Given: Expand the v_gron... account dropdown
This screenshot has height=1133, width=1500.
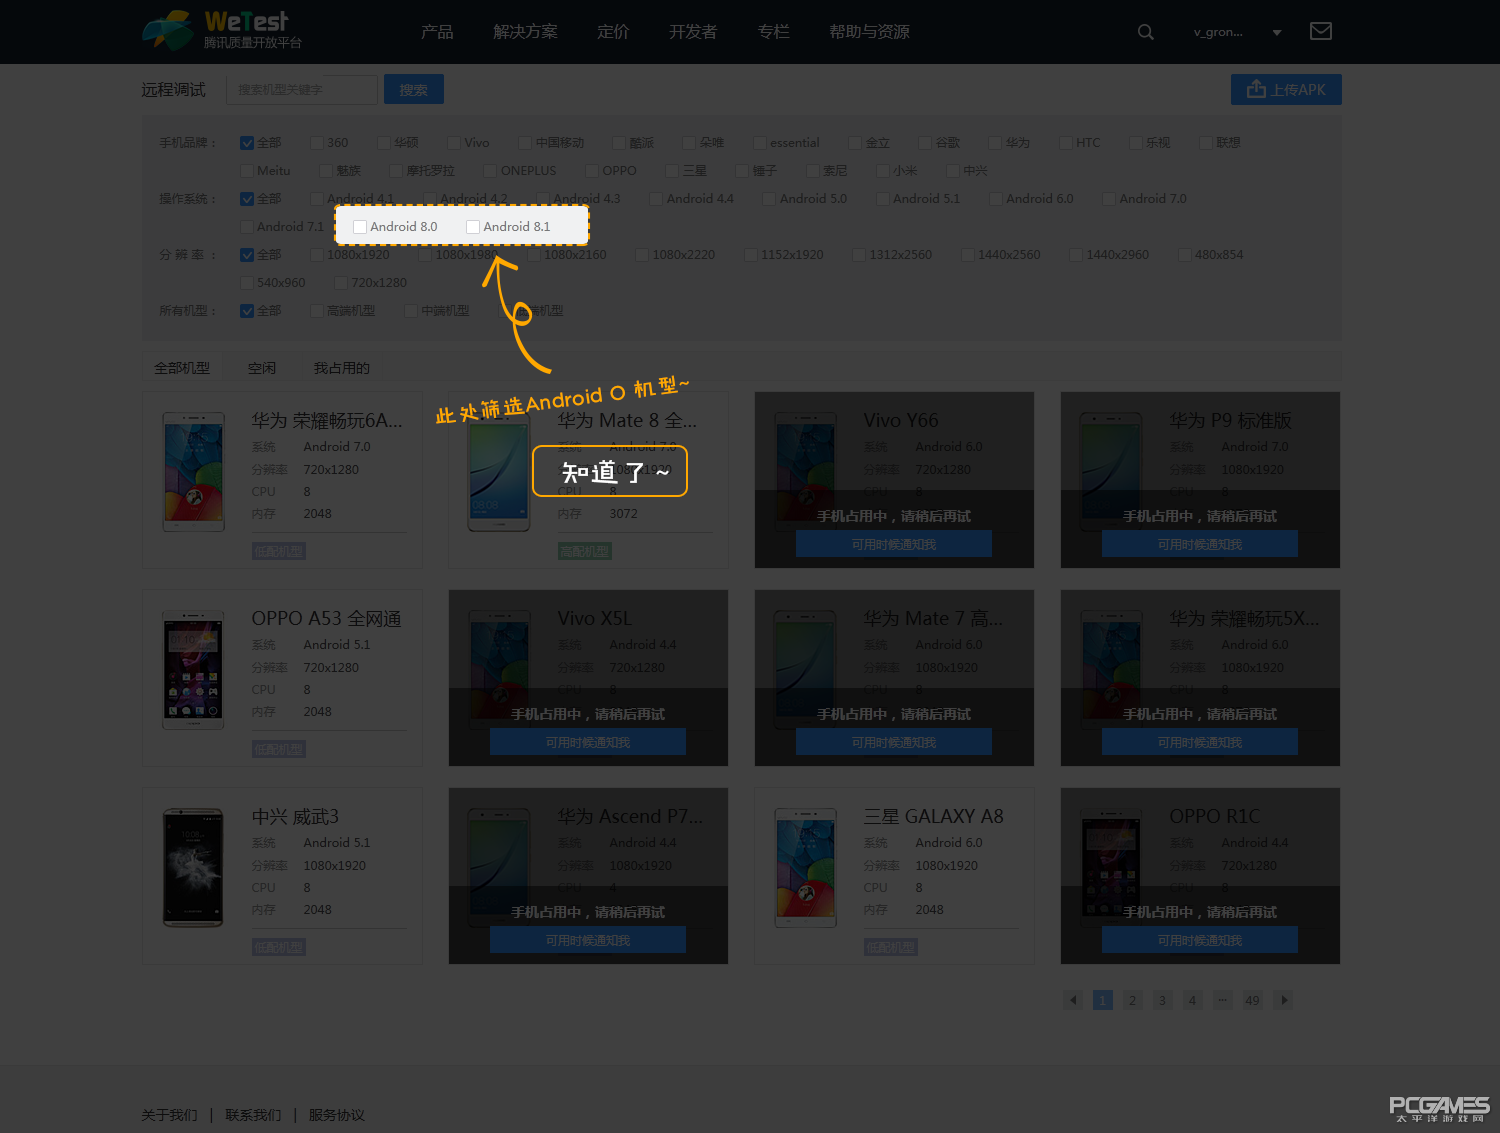Looking at the screenshot, I should point(1276,32).
